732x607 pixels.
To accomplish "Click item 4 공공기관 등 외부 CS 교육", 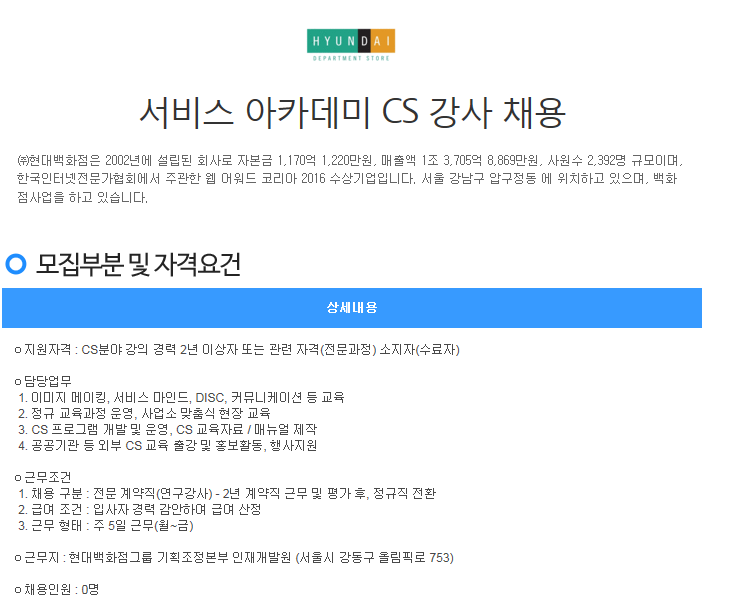I will 168,445.
